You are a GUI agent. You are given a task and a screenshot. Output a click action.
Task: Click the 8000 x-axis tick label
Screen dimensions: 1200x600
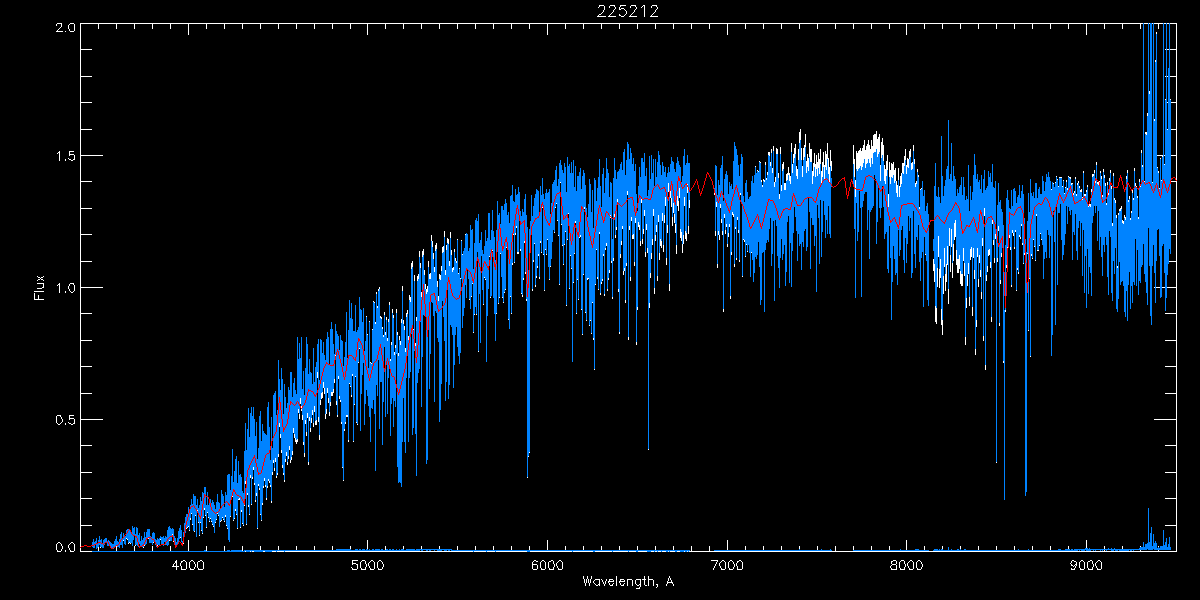point(906,565)
